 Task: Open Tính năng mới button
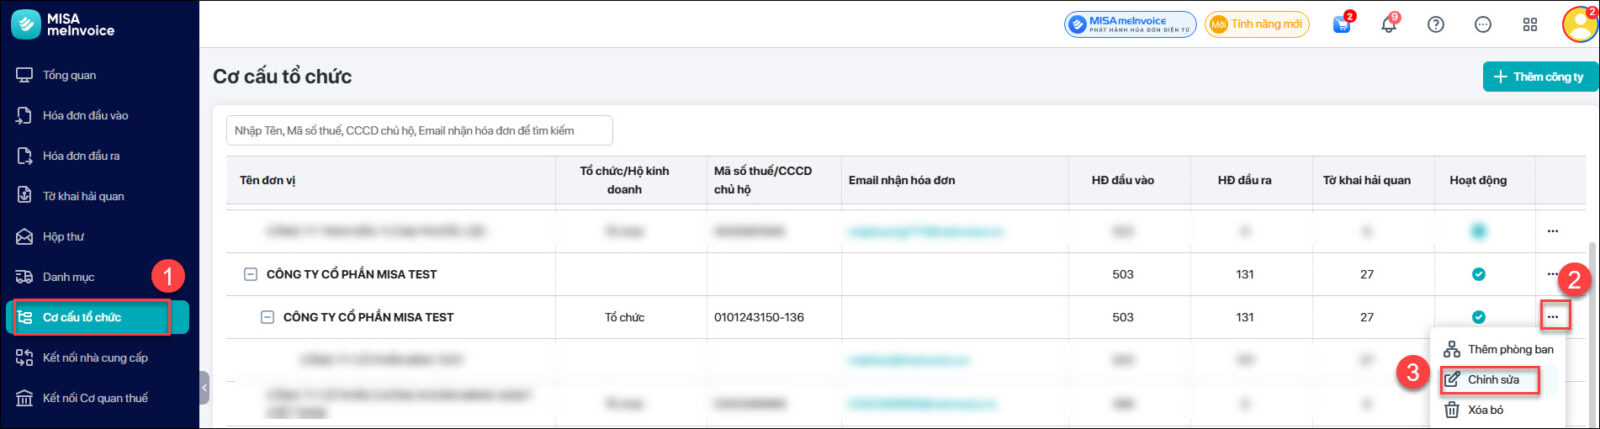point(1257,24)
